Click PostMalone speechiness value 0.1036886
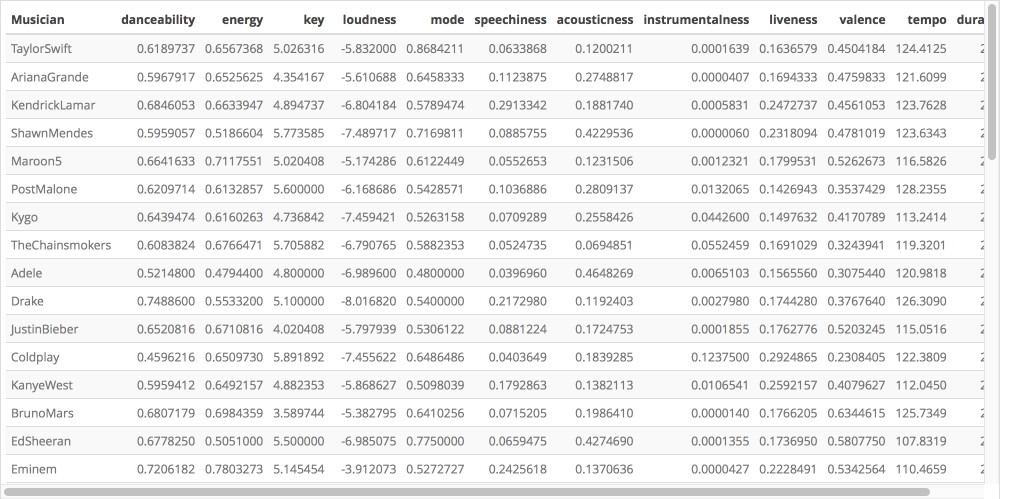The image size is (1020, 499). tap(518, 189)
